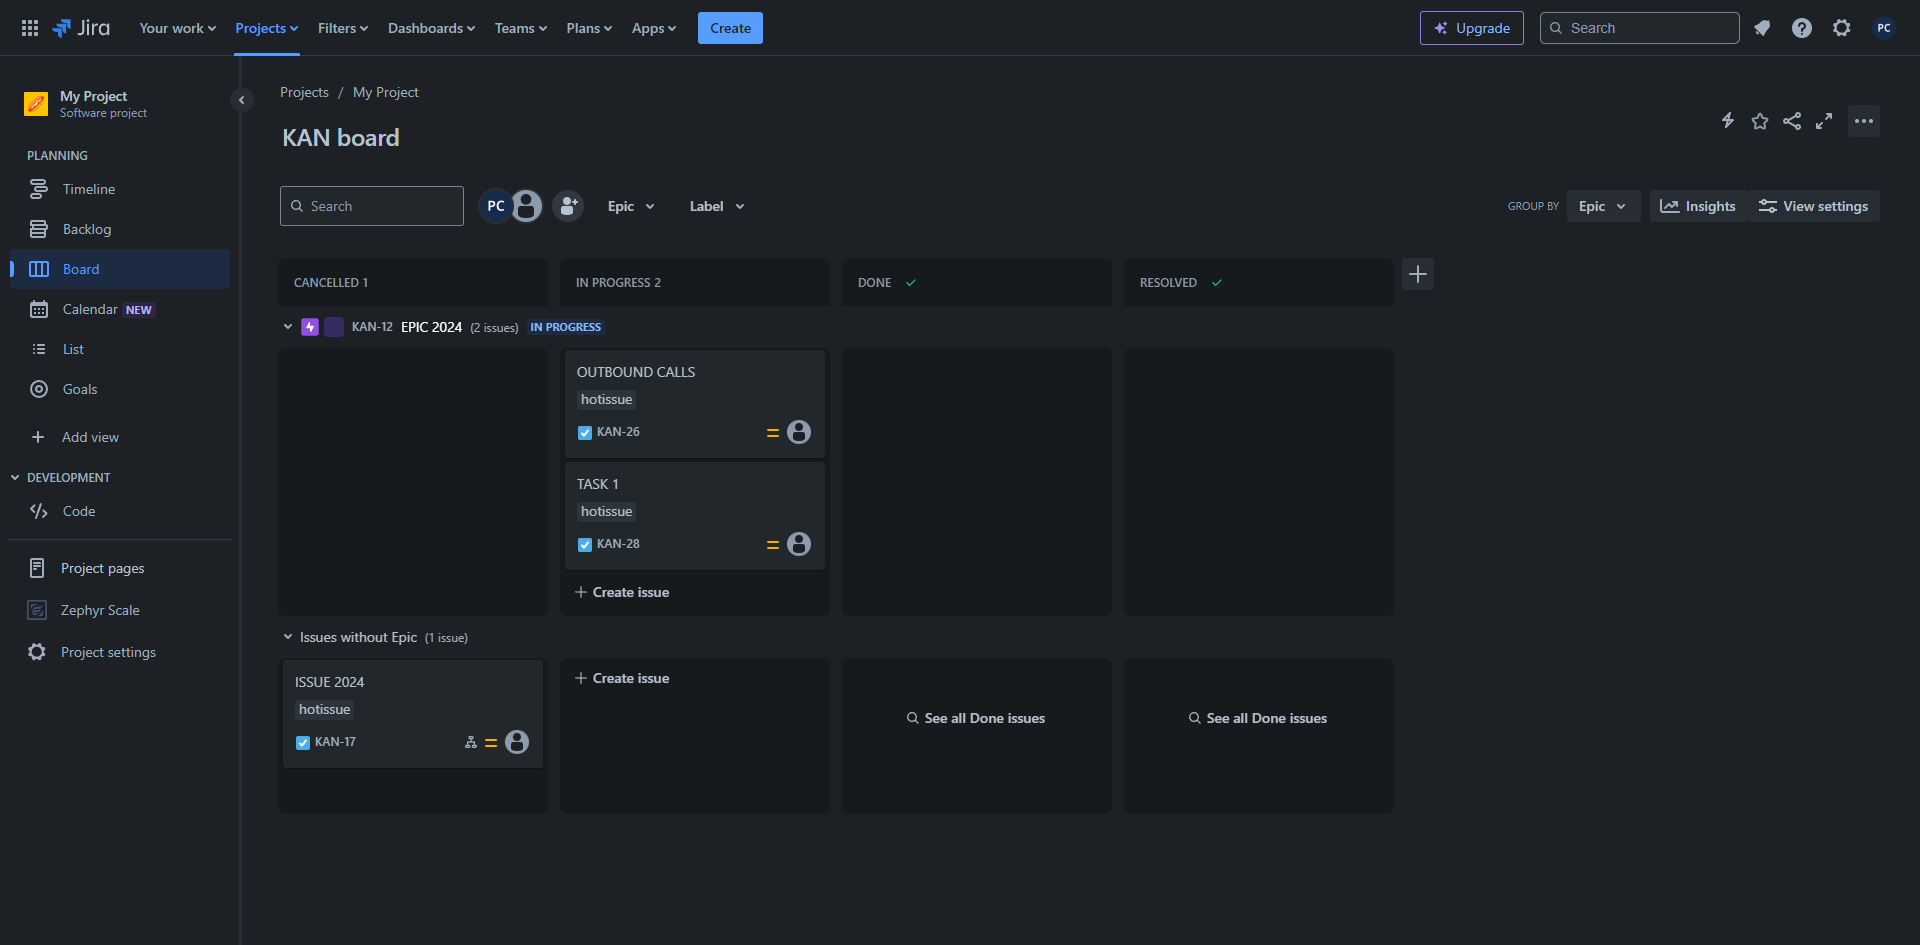1920x945 pixels.
Task: Open the Epic filter dropdown
Action: click(630, 206)
